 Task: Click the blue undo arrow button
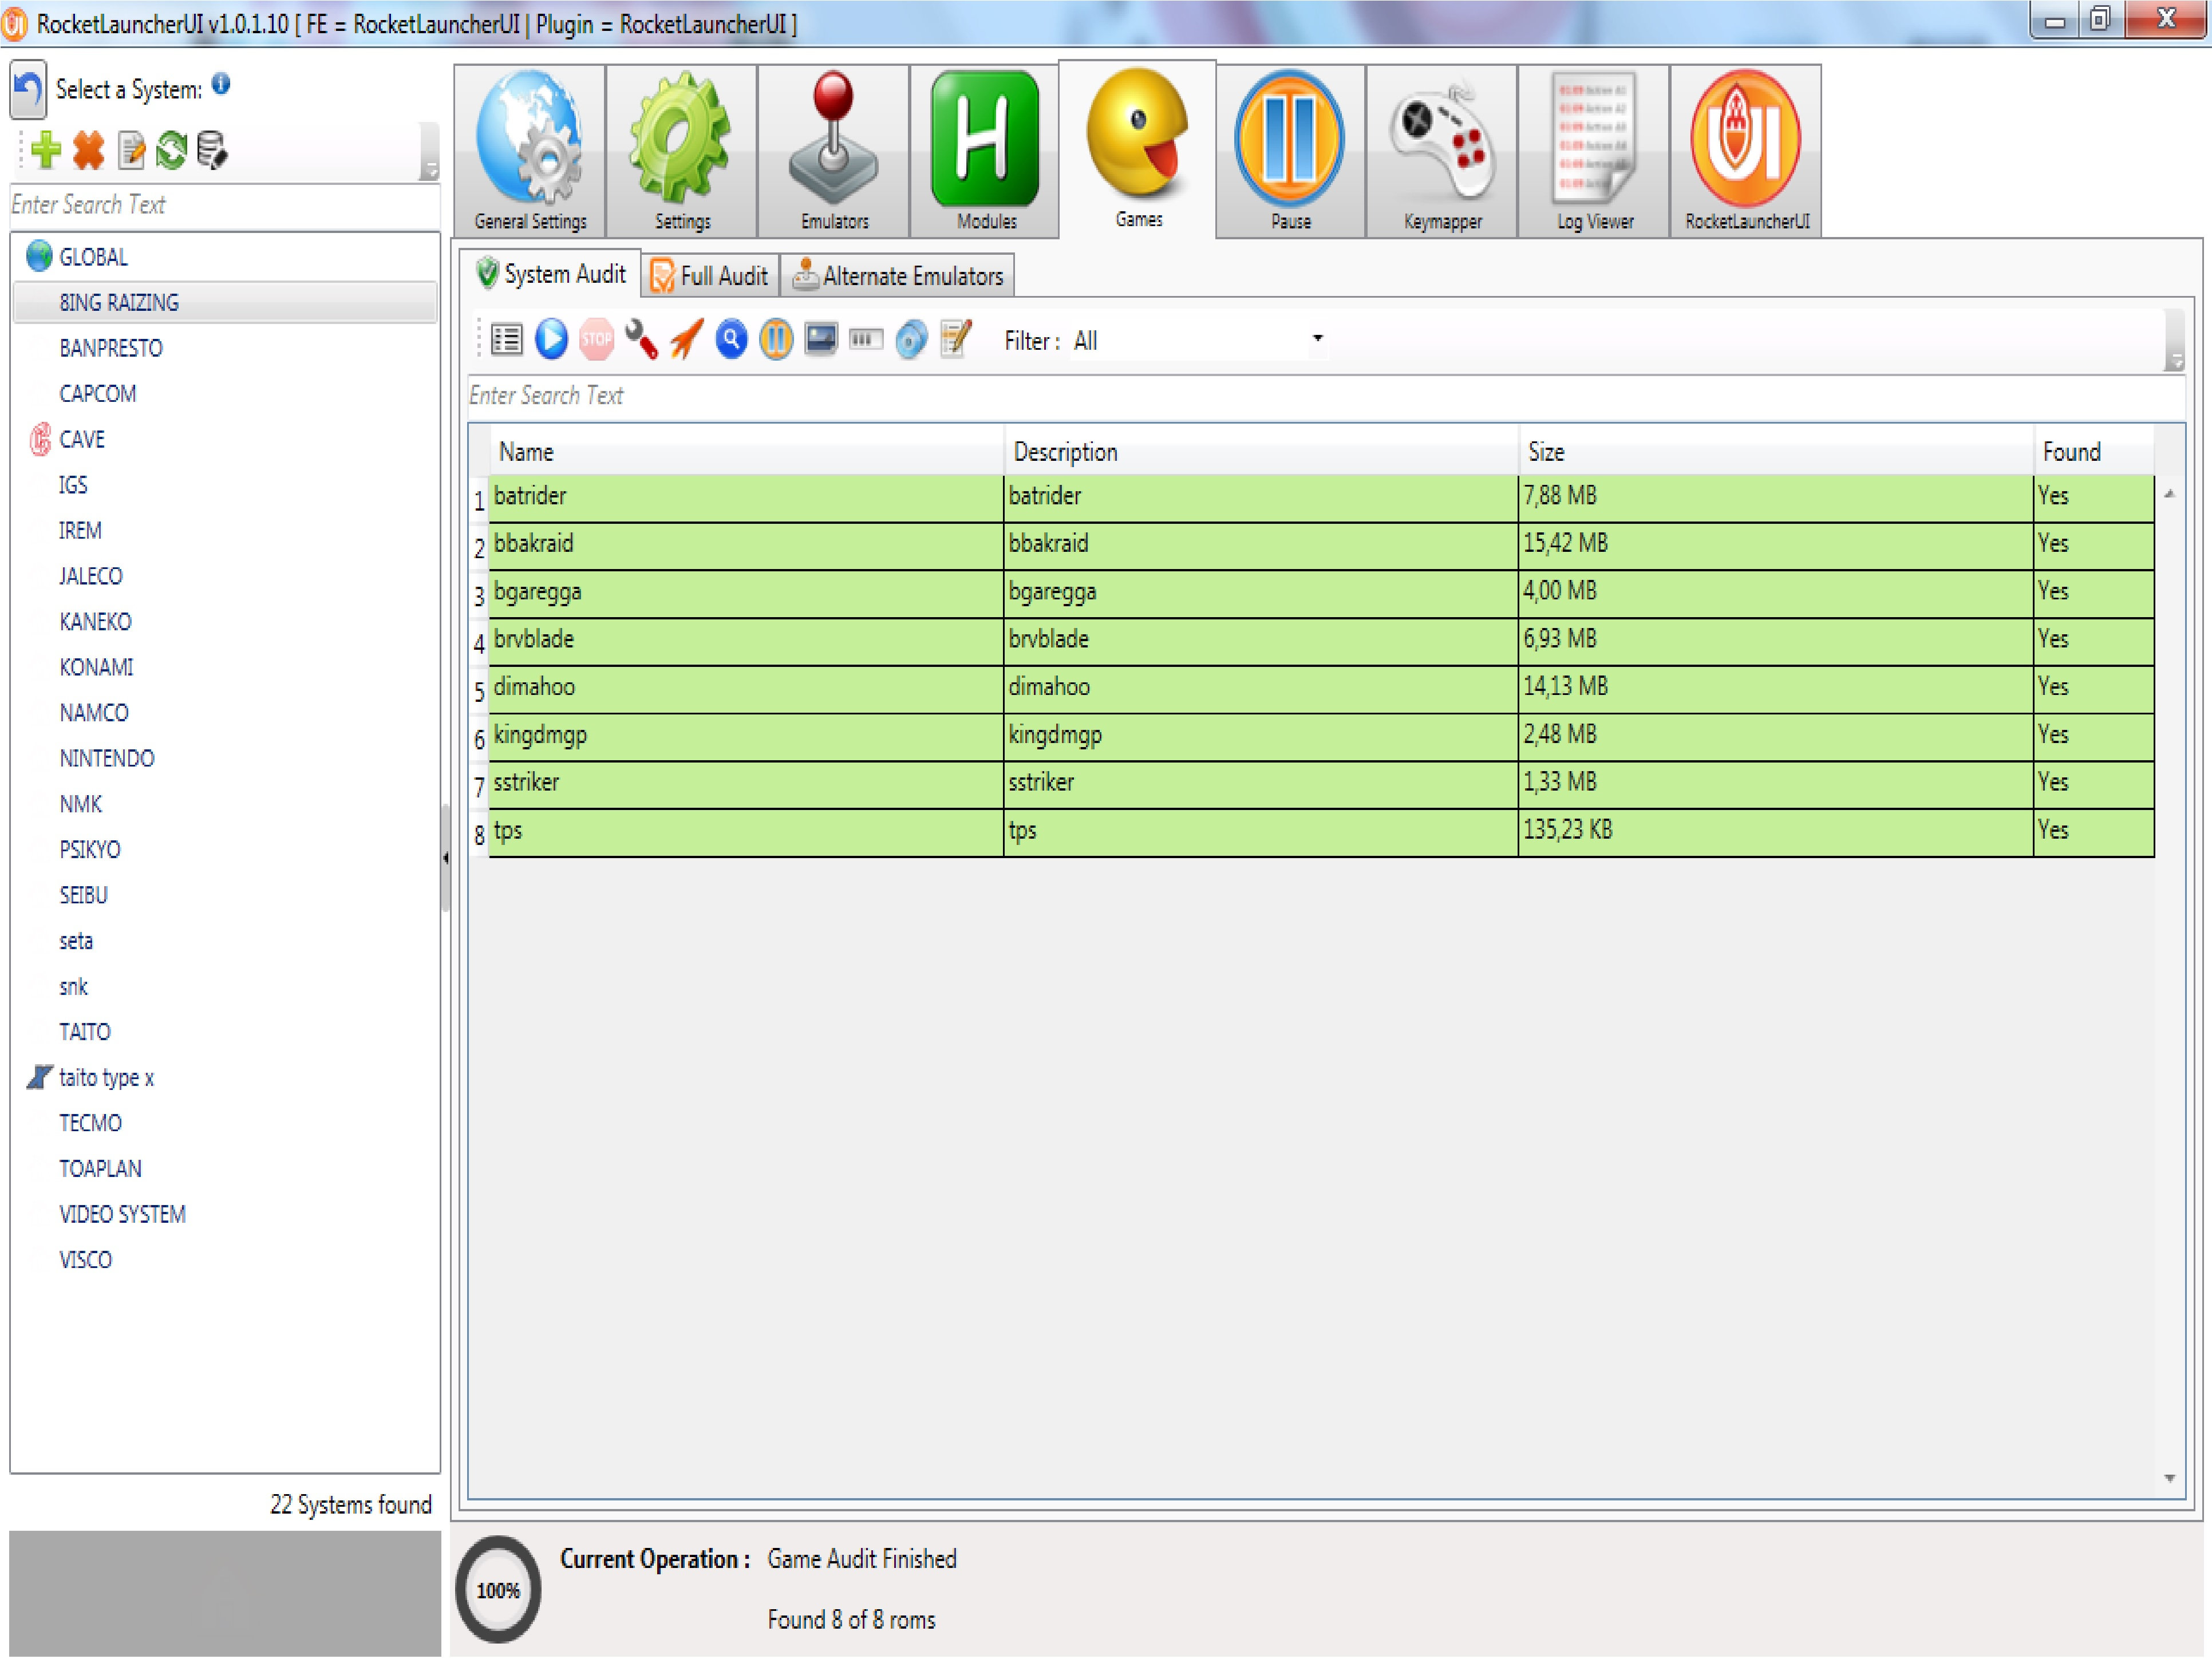28,90
